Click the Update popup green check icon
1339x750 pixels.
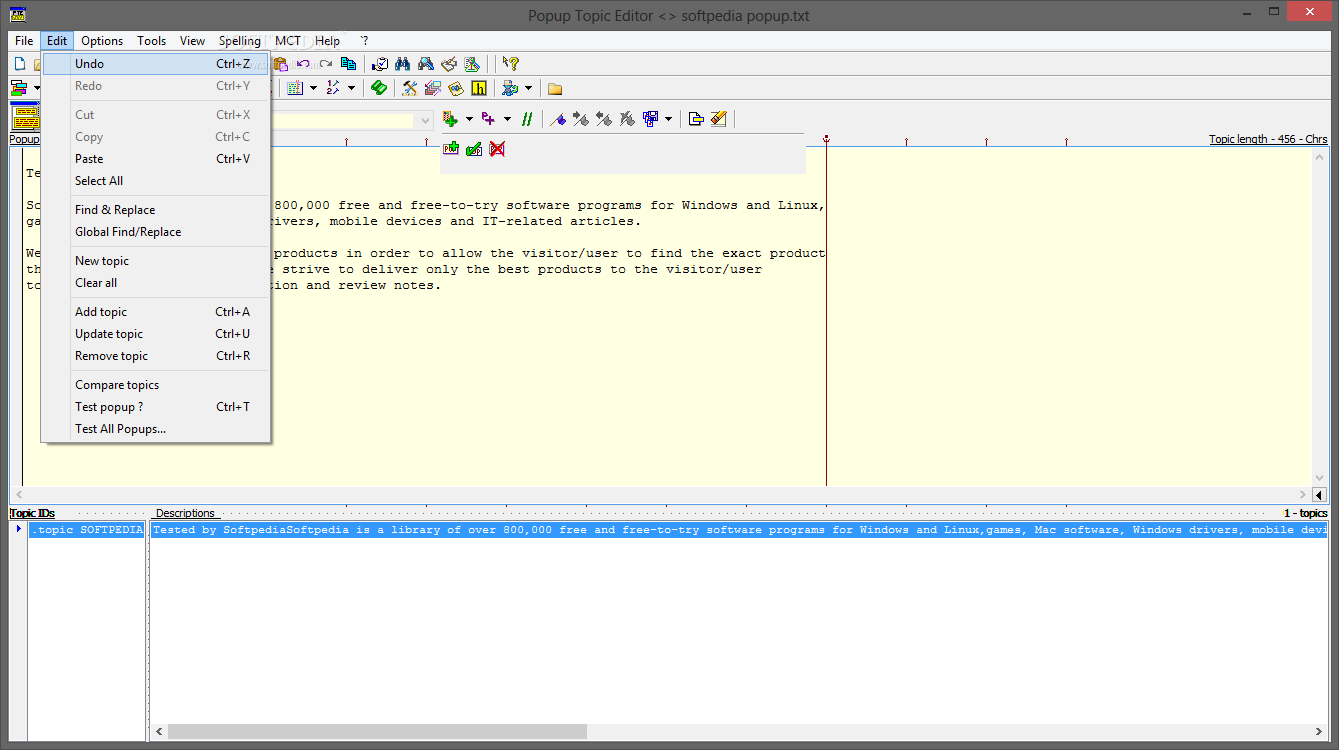point(474,148)
